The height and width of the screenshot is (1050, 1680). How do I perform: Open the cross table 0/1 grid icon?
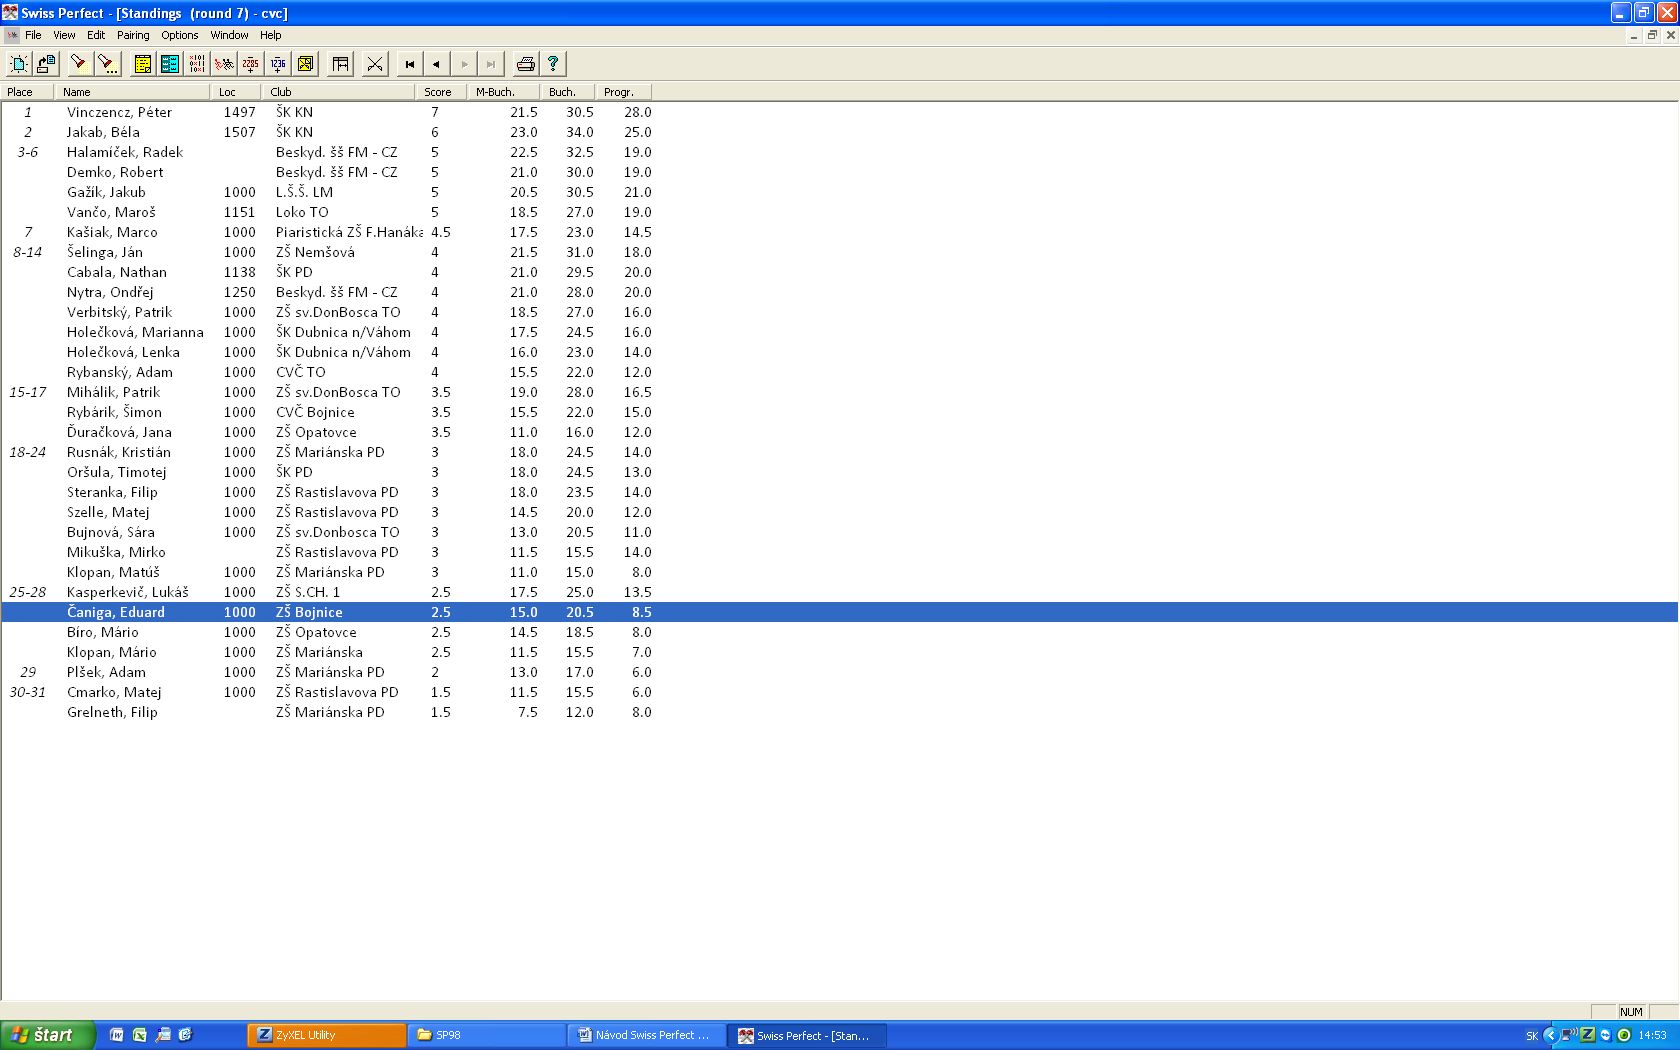click(197, 64)
